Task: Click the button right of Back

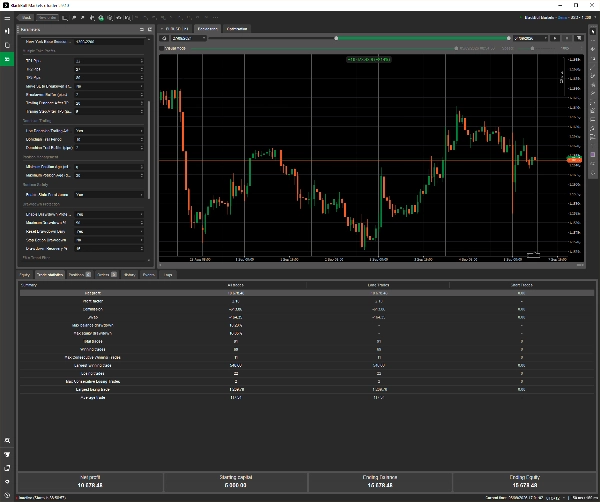Action: click(x=47, y=18)
